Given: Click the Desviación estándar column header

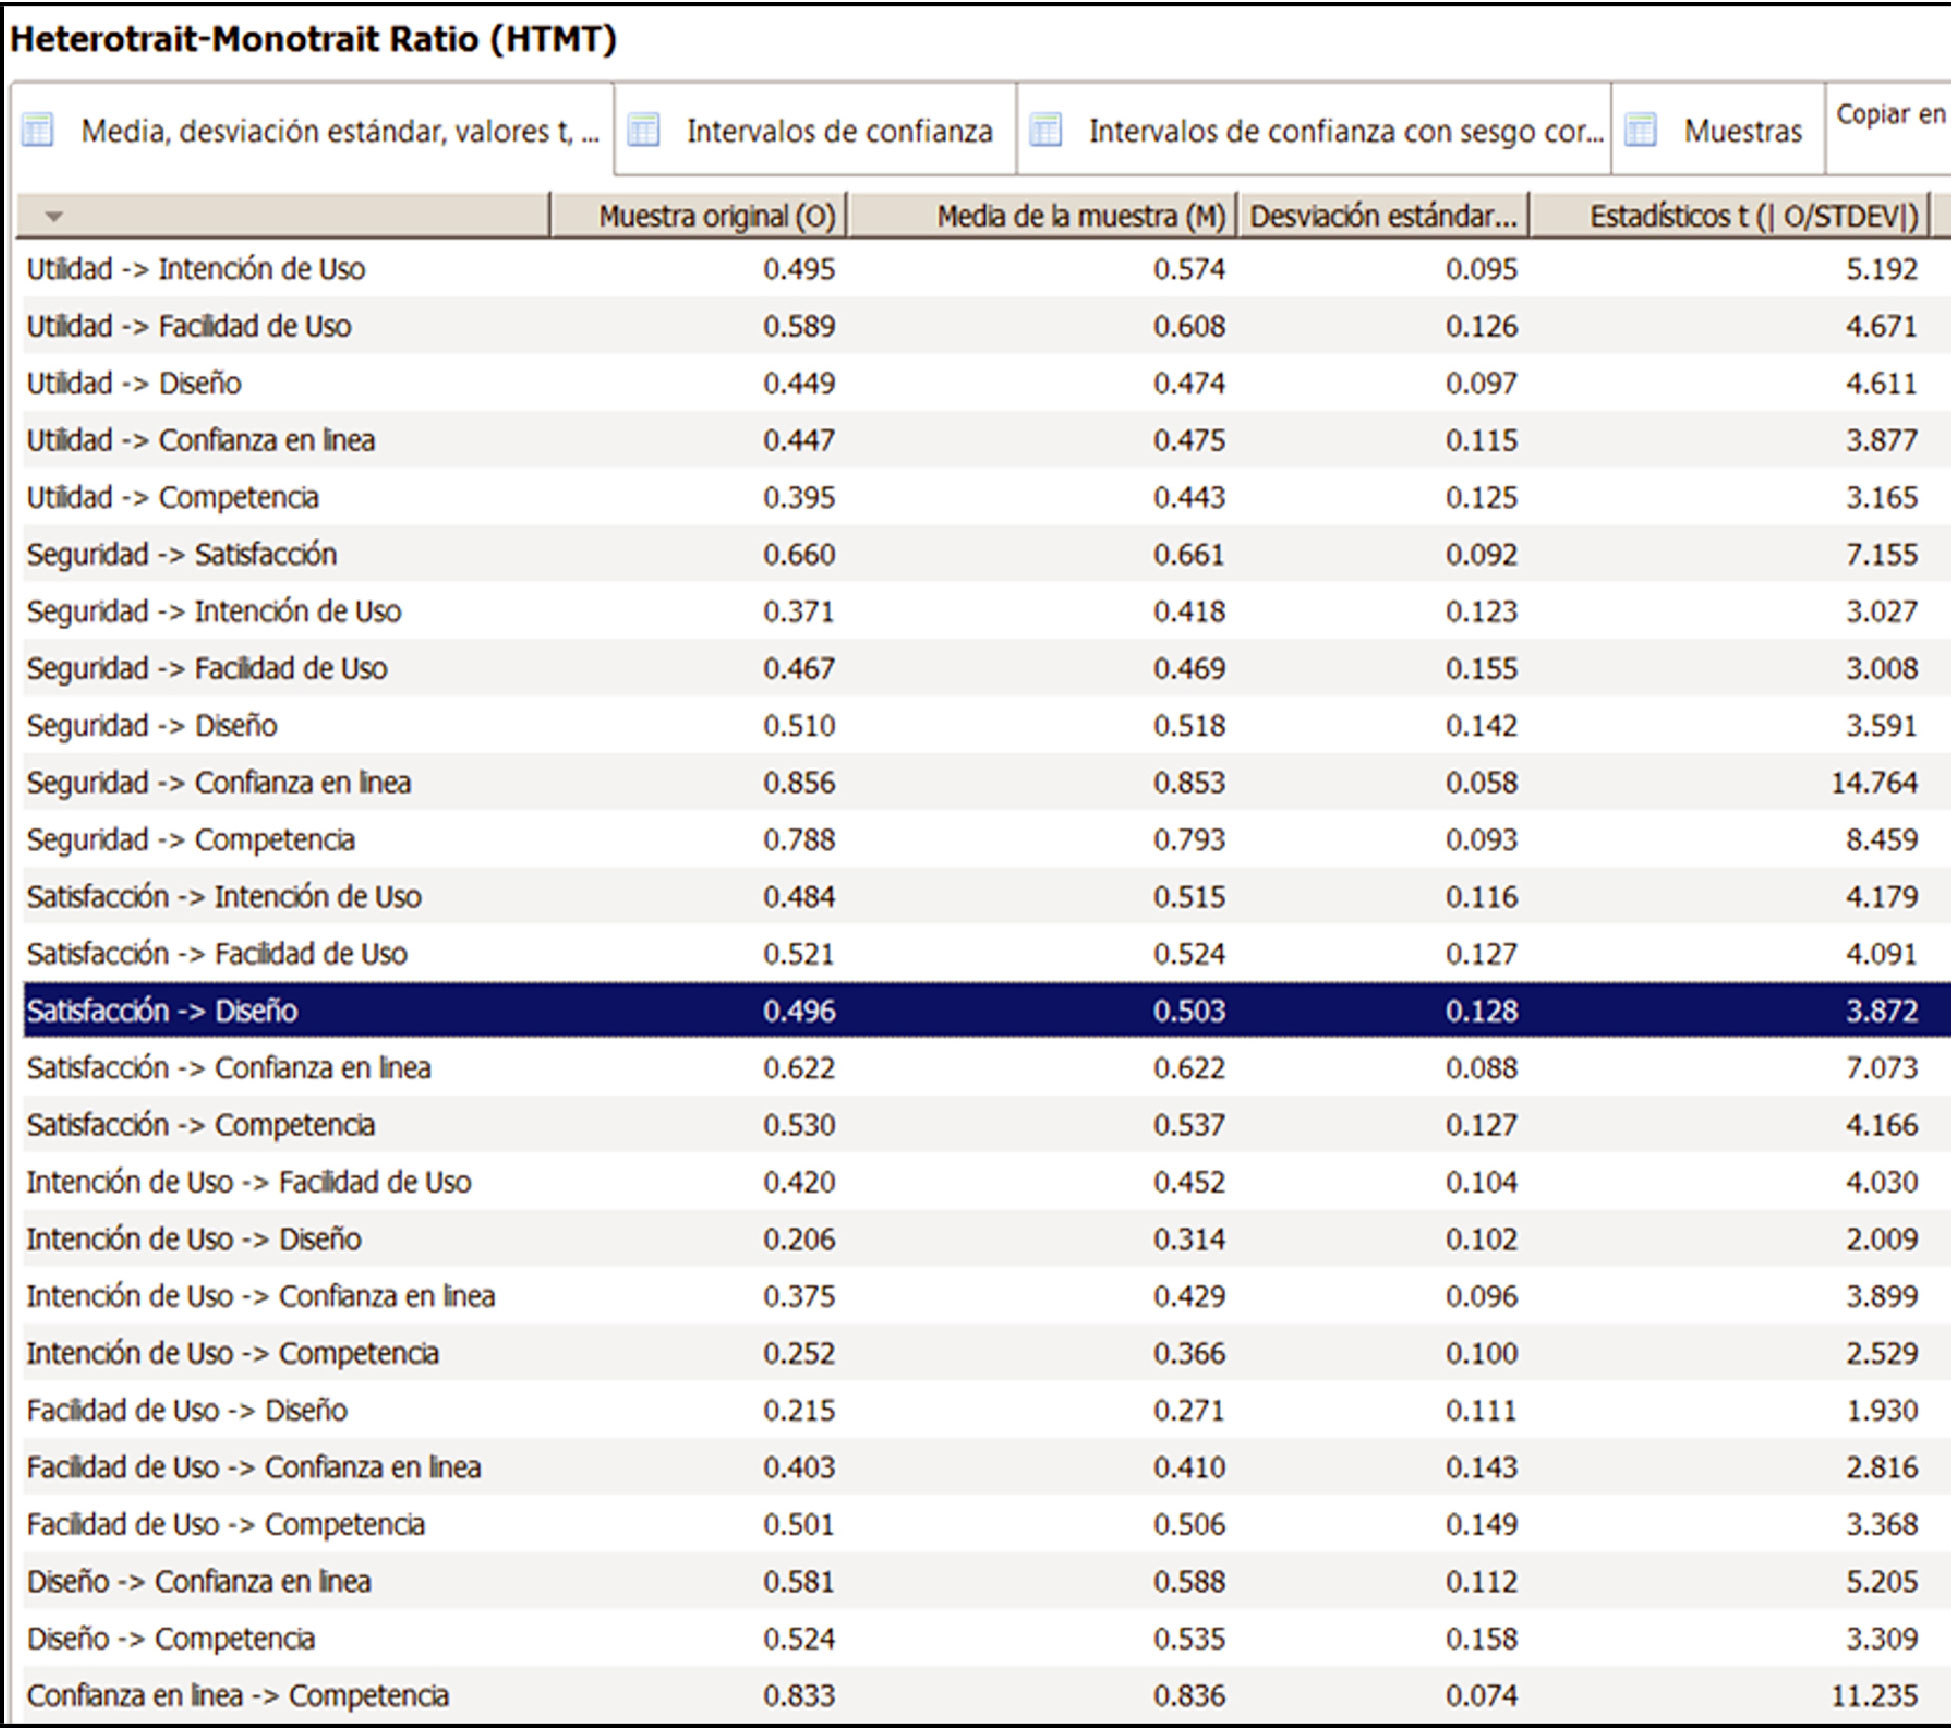Looking at the screenshot, I should tap(1383, 216).
